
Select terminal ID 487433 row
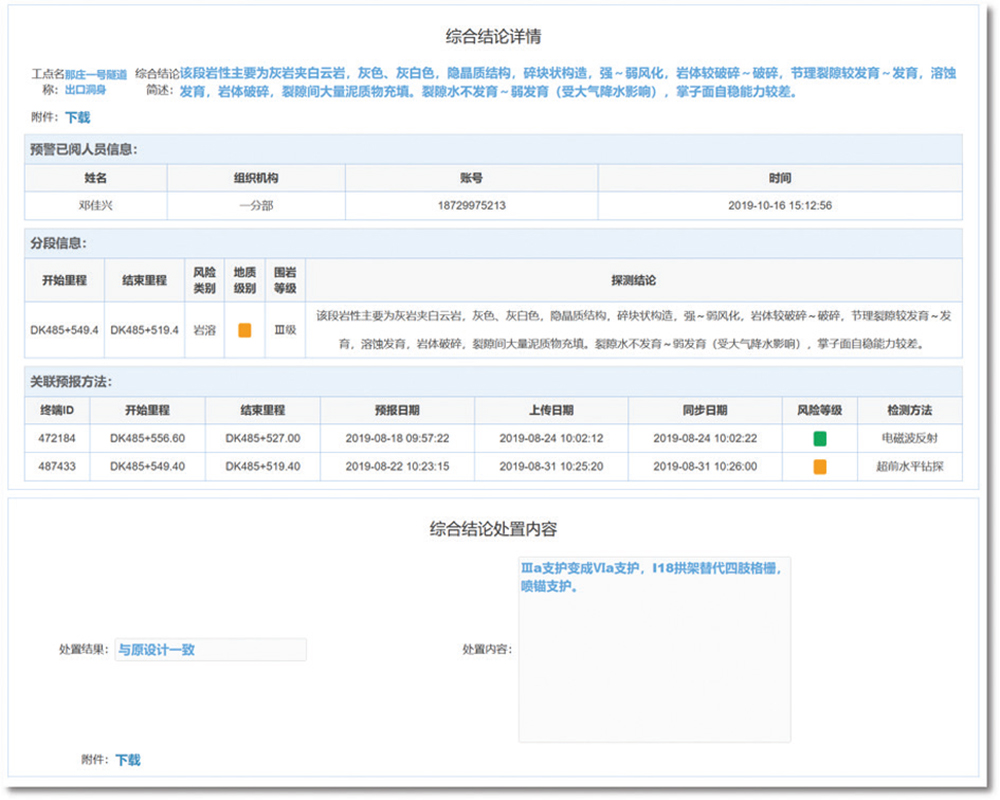tap(57, 466)
